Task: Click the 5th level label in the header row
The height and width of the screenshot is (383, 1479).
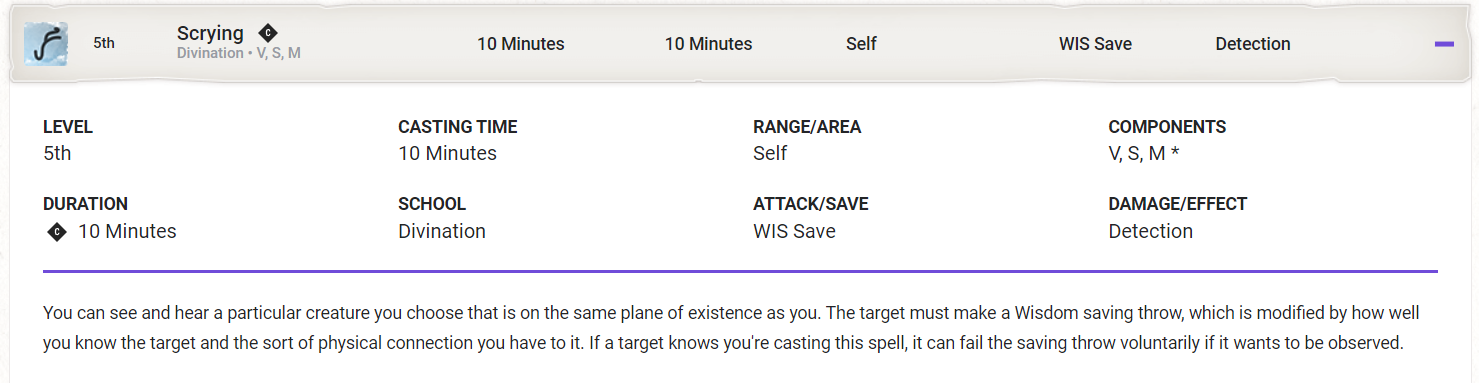Action: (x=104, y=44)
